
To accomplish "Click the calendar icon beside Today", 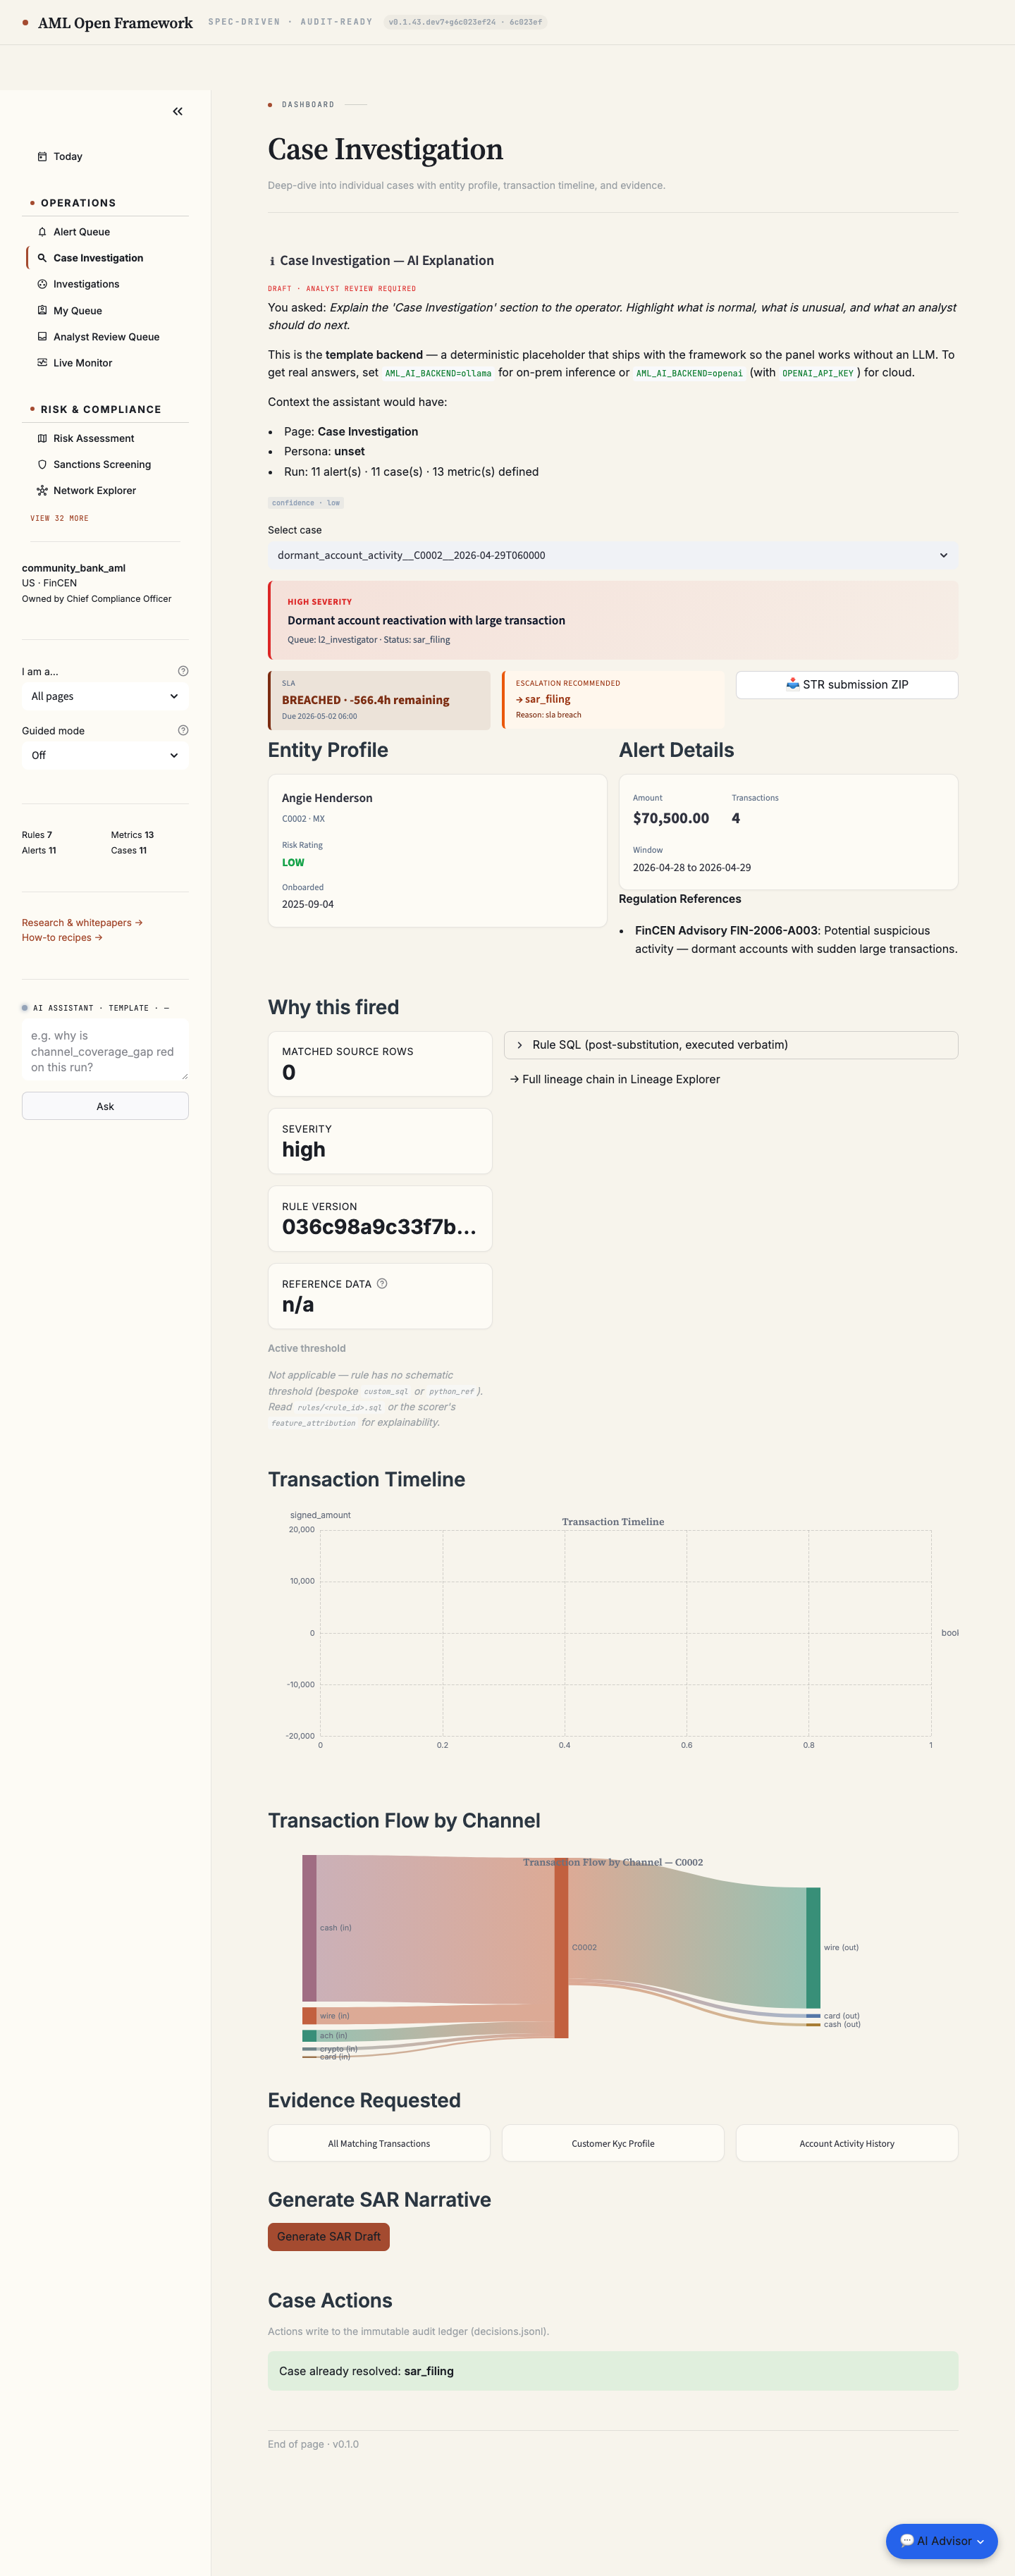I will 42,157.
